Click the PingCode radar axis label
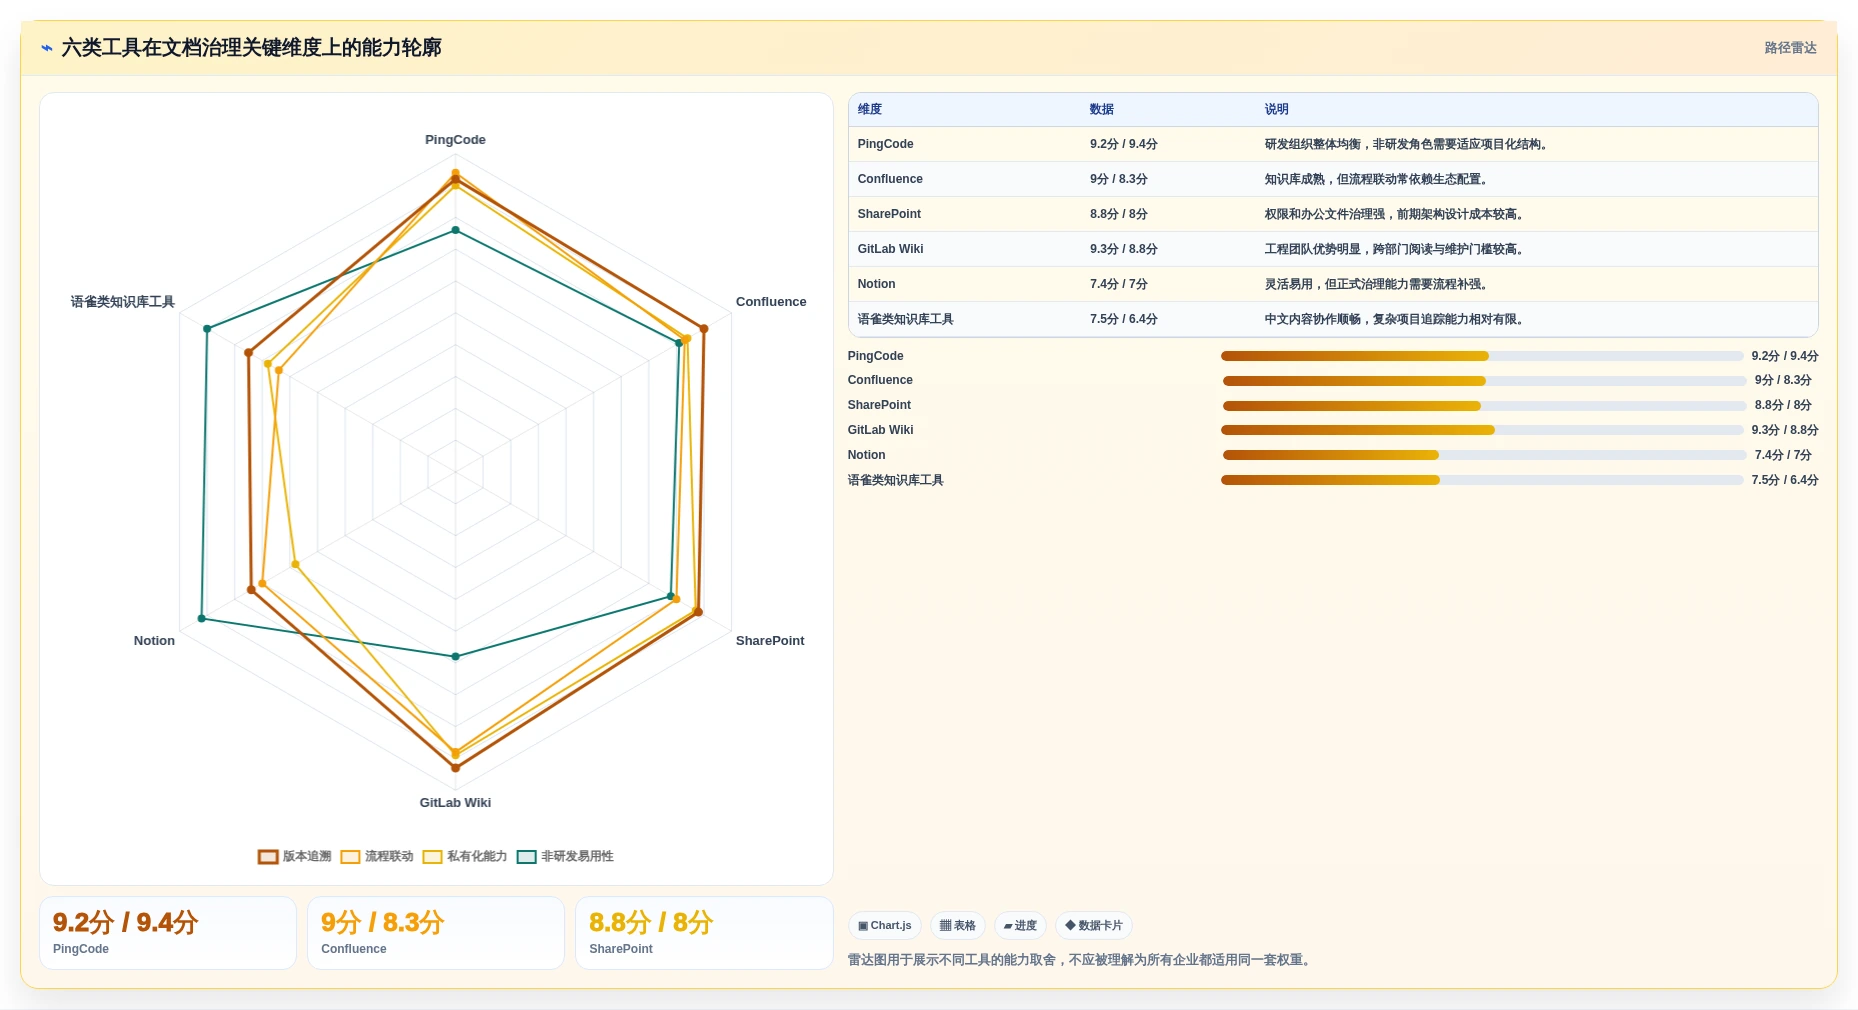This screenshot has width=1858, height=1010. pyautogui.click(x=455, y=140)
